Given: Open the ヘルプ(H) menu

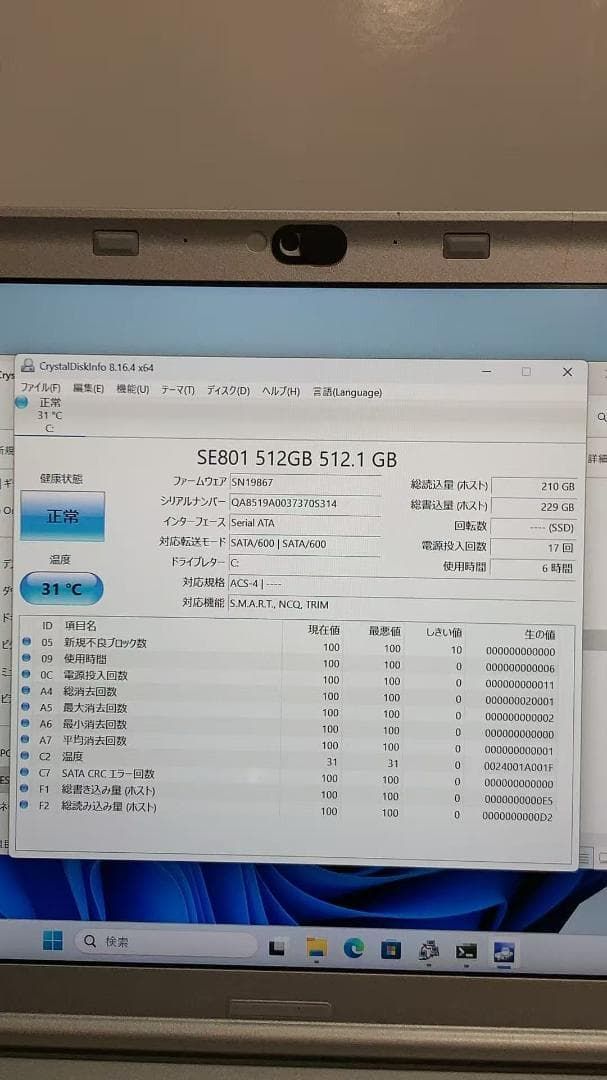Looking at the screenshot, I should point(280,391).
